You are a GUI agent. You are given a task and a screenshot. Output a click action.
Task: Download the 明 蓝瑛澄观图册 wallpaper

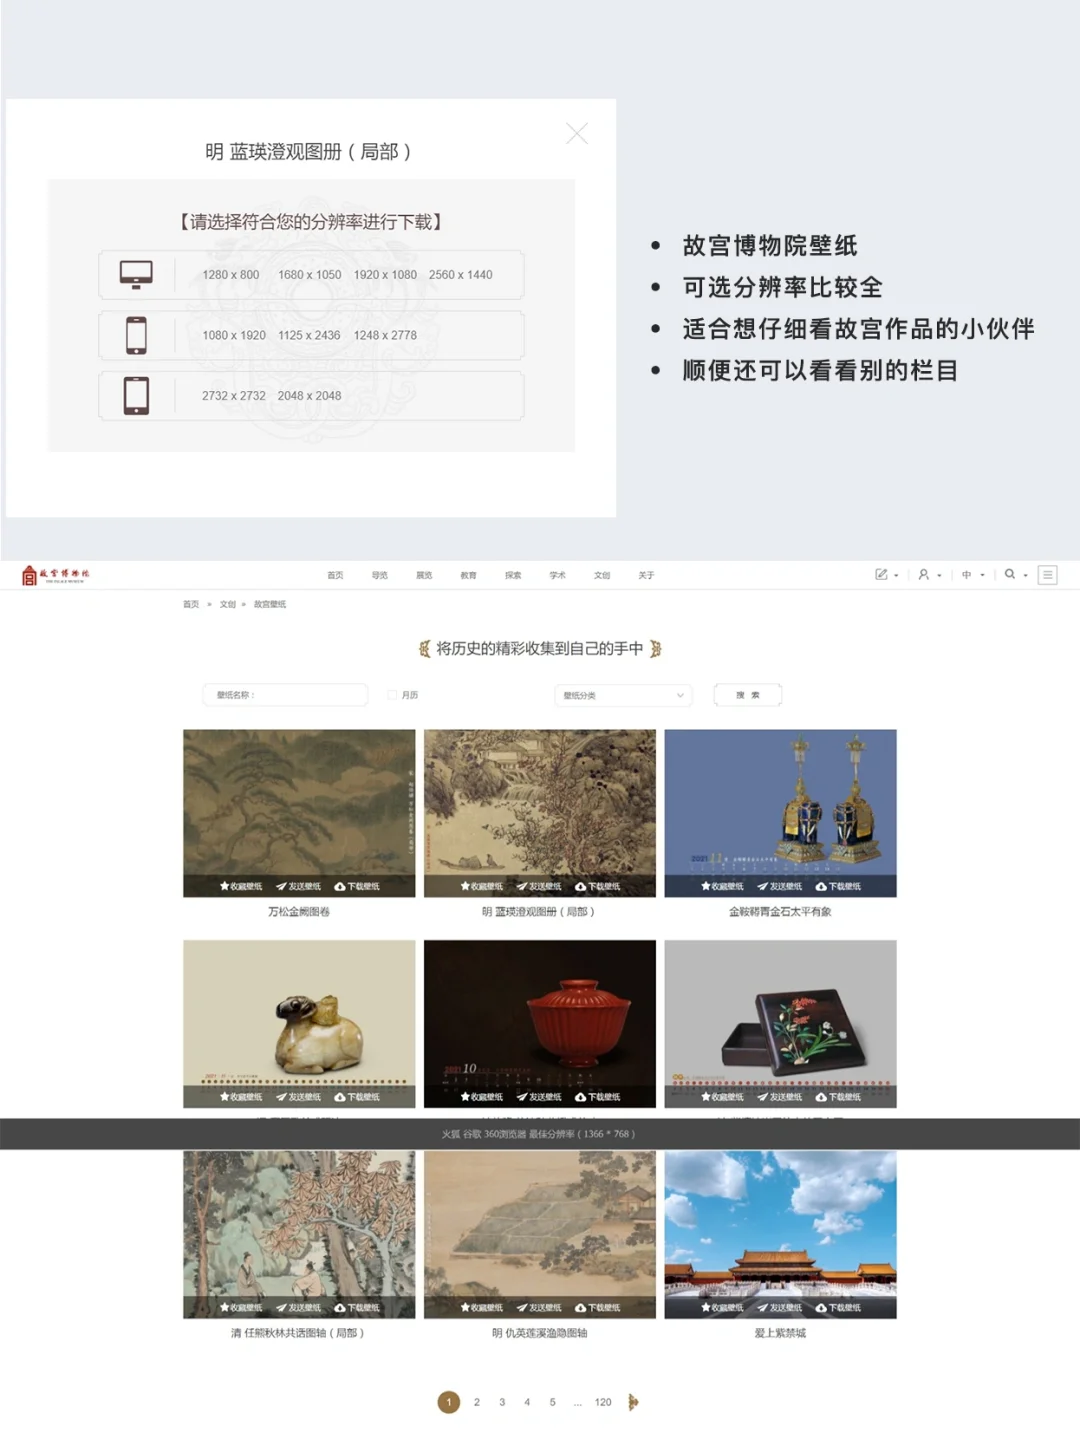598,887
